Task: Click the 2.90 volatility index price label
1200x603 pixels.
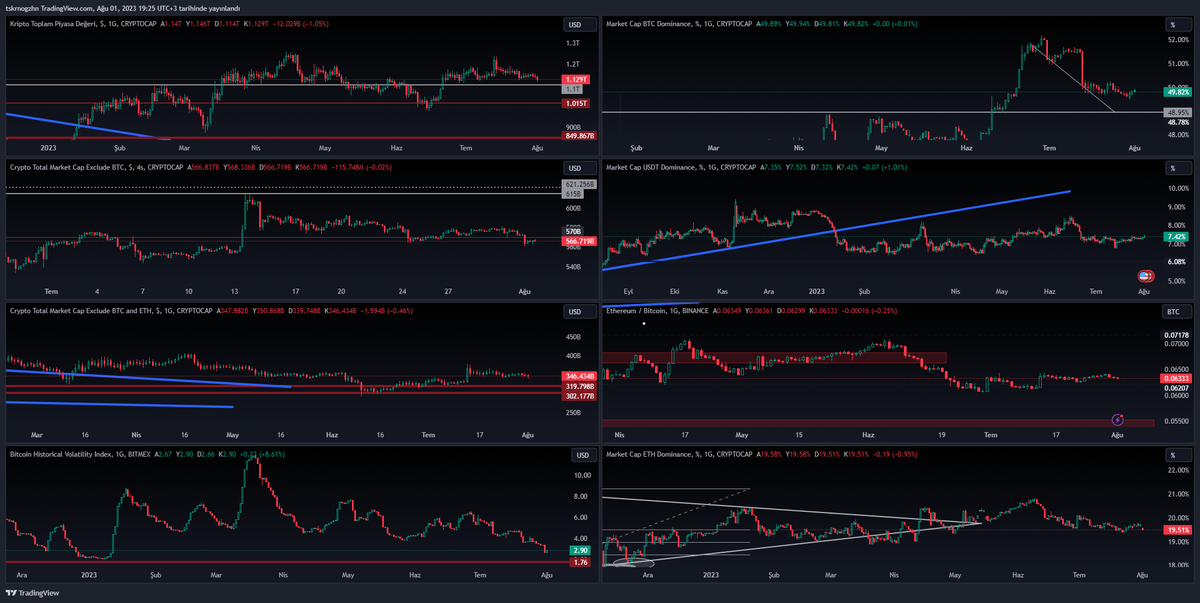Action: [580, 551]
